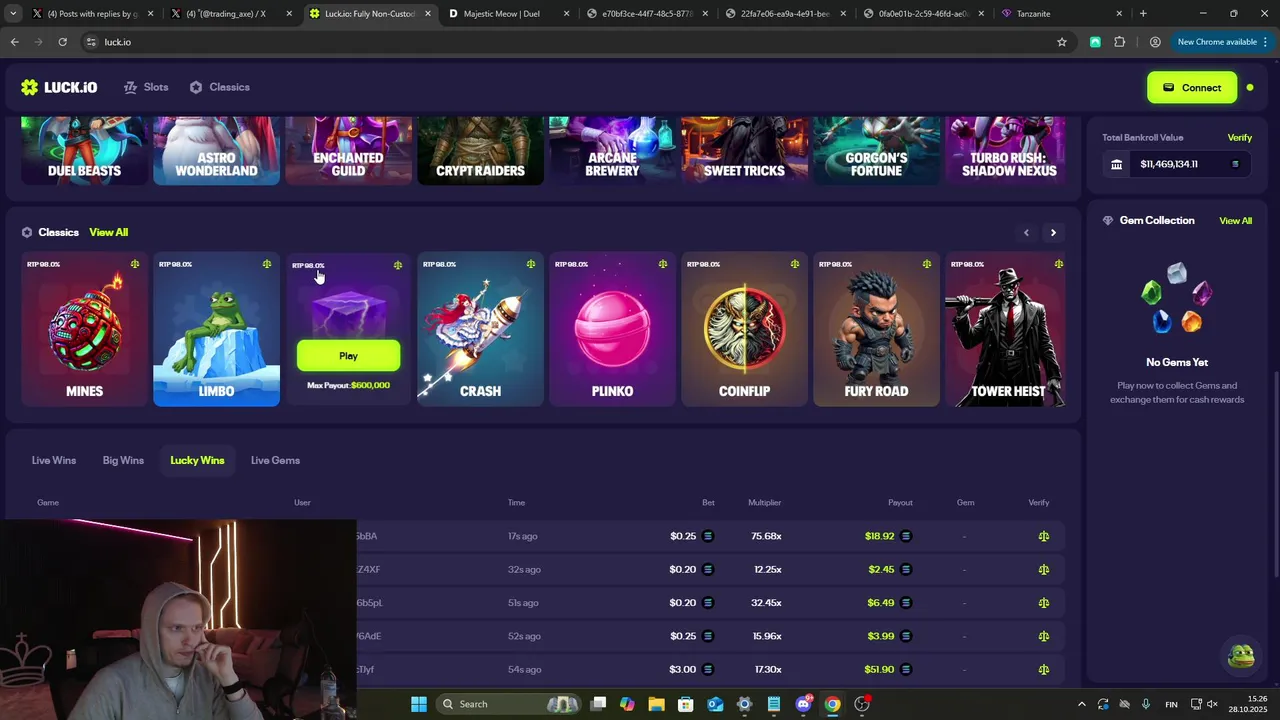Click the fairness scales icon on Coinflip card
The height and width of the screenshot is (720, 1280).
[x=795, y=264]
